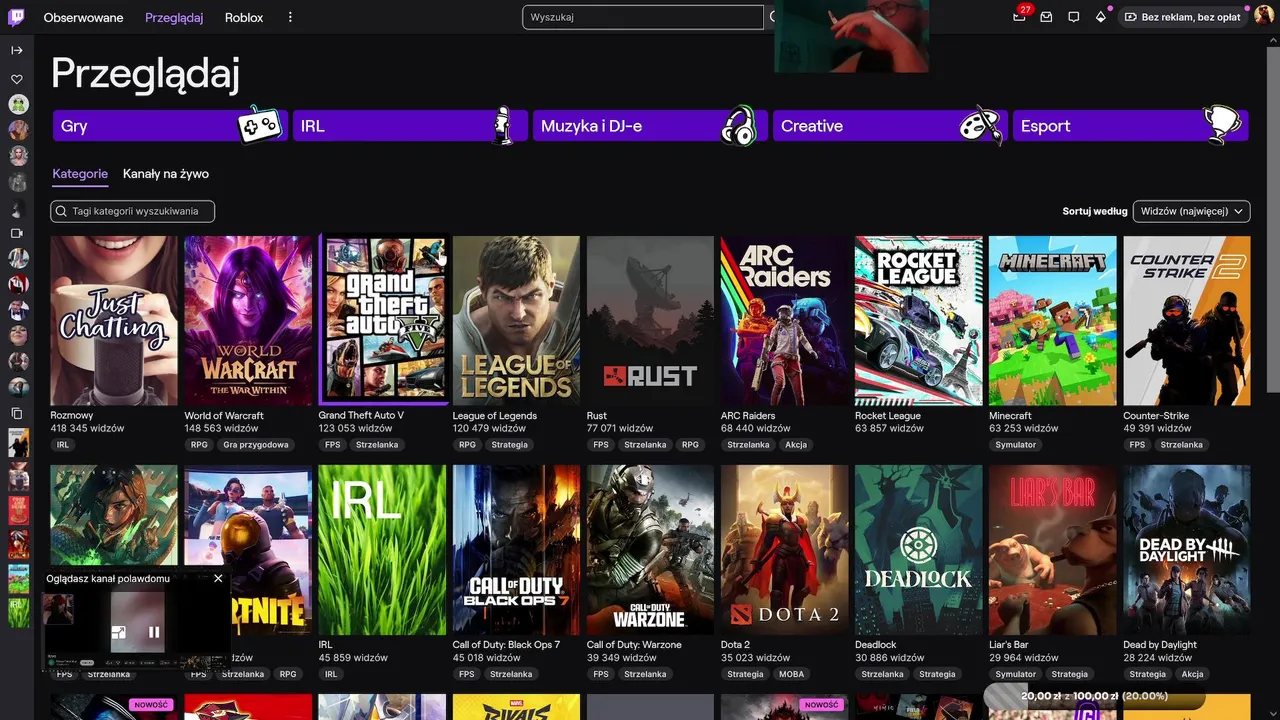The height and width of the screenshot is (720, 1280).
Task: Open Deadlock cover art
Action: [918, 549]
